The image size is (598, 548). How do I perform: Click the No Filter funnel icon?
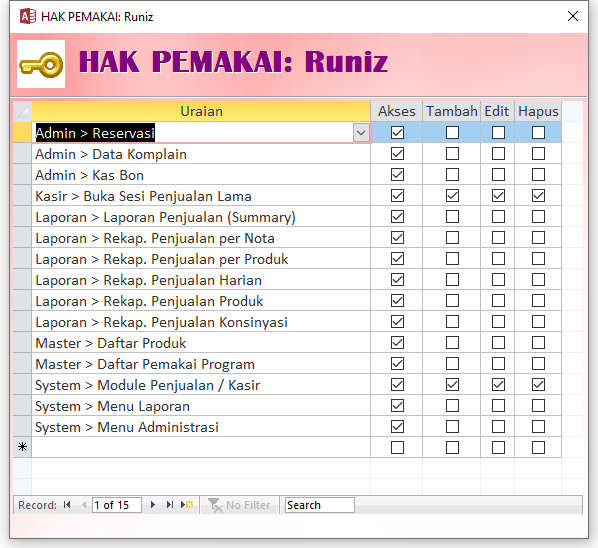215,505
